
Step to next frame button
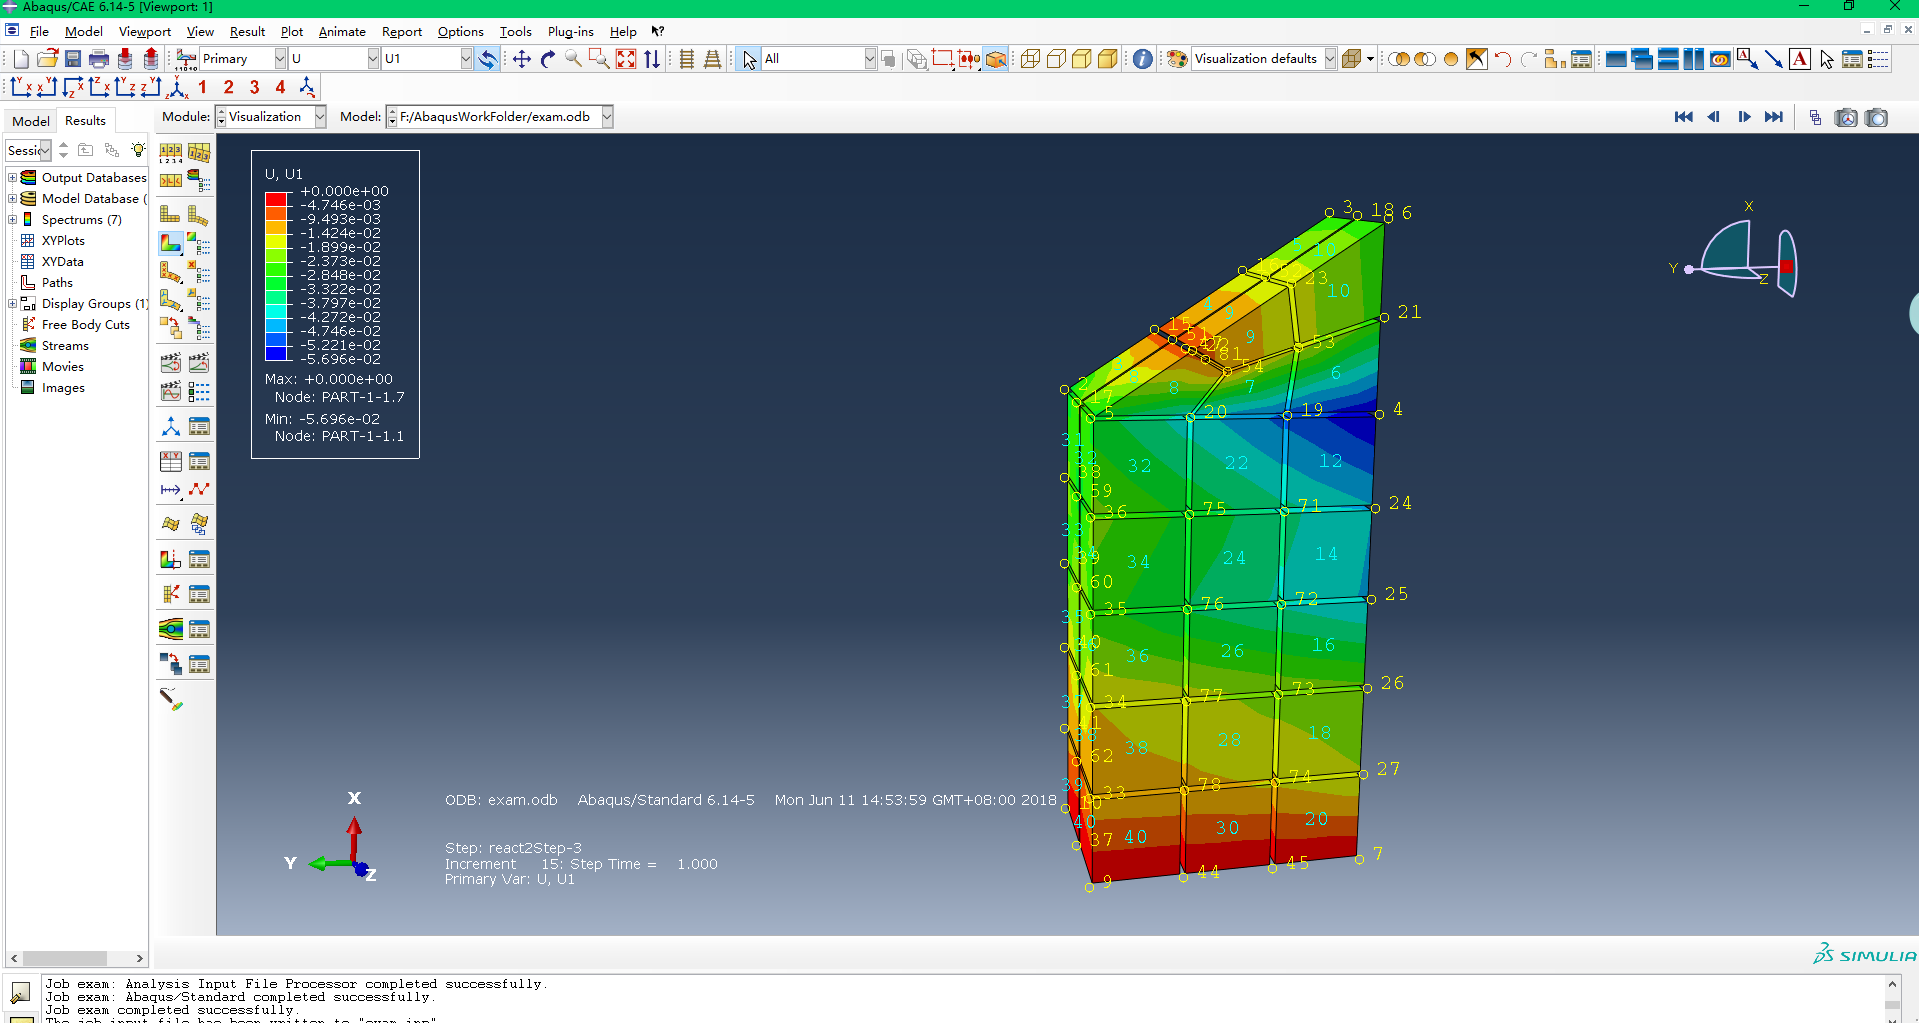pyautogui.click(x=1744, y=117)
